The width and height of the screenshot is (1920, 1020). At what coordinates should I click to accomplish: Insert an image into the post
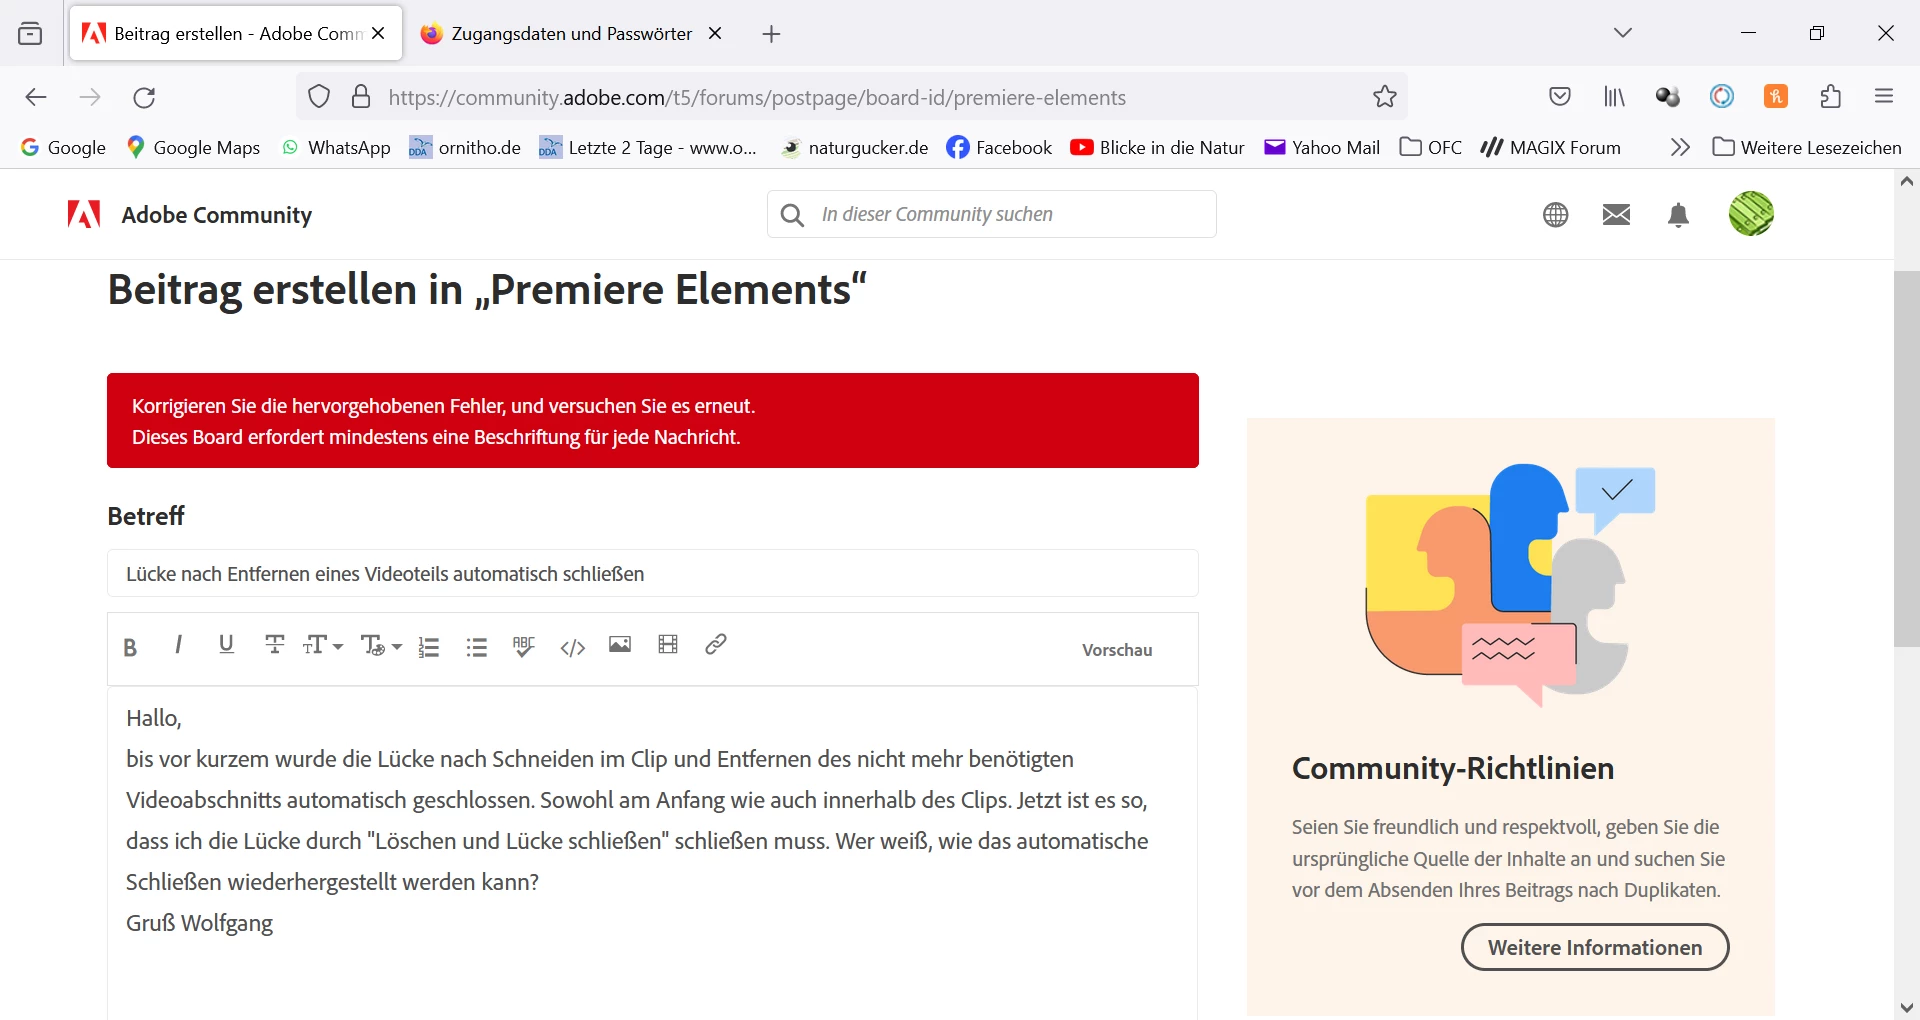[620, 645]
